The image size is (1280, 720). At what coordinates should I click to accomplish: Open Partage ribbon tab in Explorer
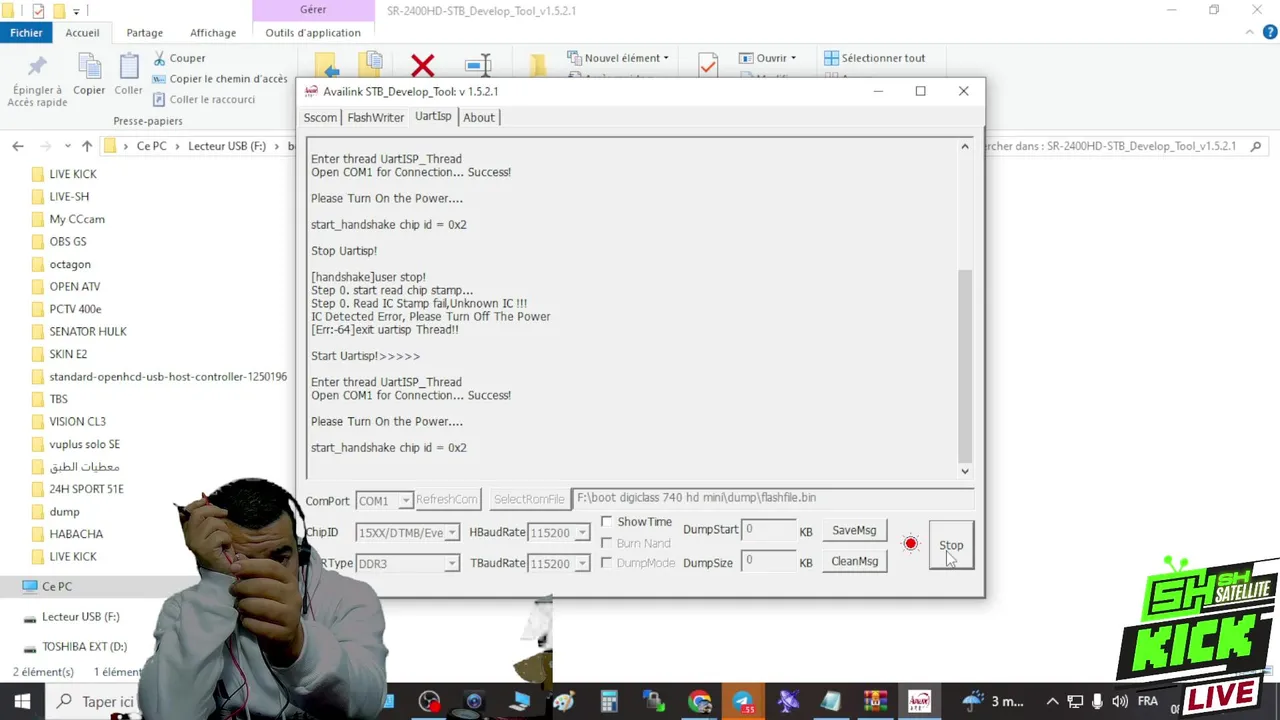[x=144, y=32]
